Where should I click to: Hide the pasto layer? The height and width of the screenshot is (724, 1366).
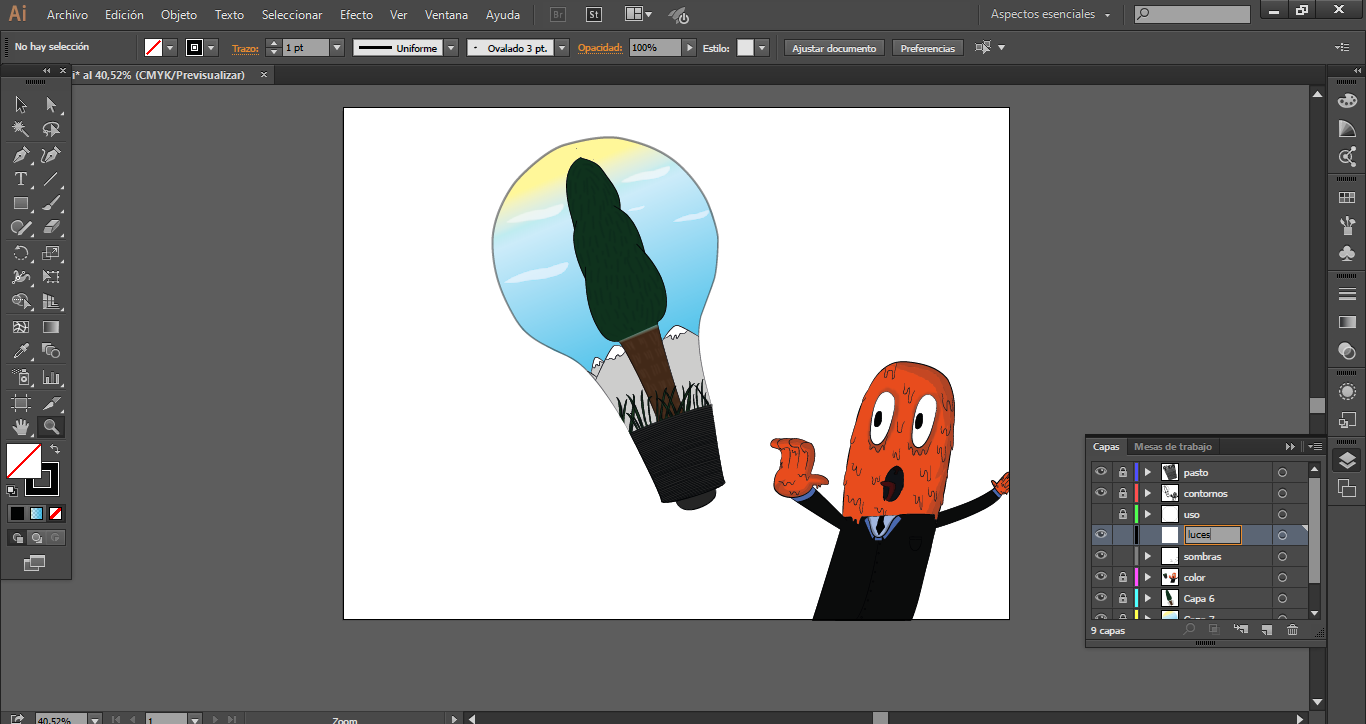(x=1101, y=472)
